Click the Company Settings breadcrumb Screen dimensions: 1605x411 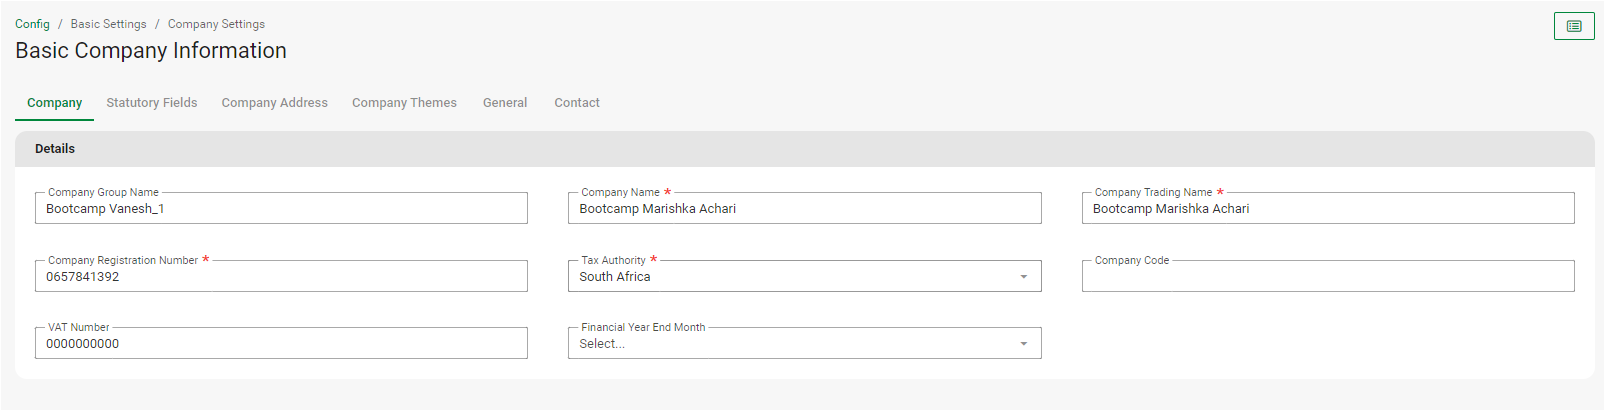[x=216, y=24]
